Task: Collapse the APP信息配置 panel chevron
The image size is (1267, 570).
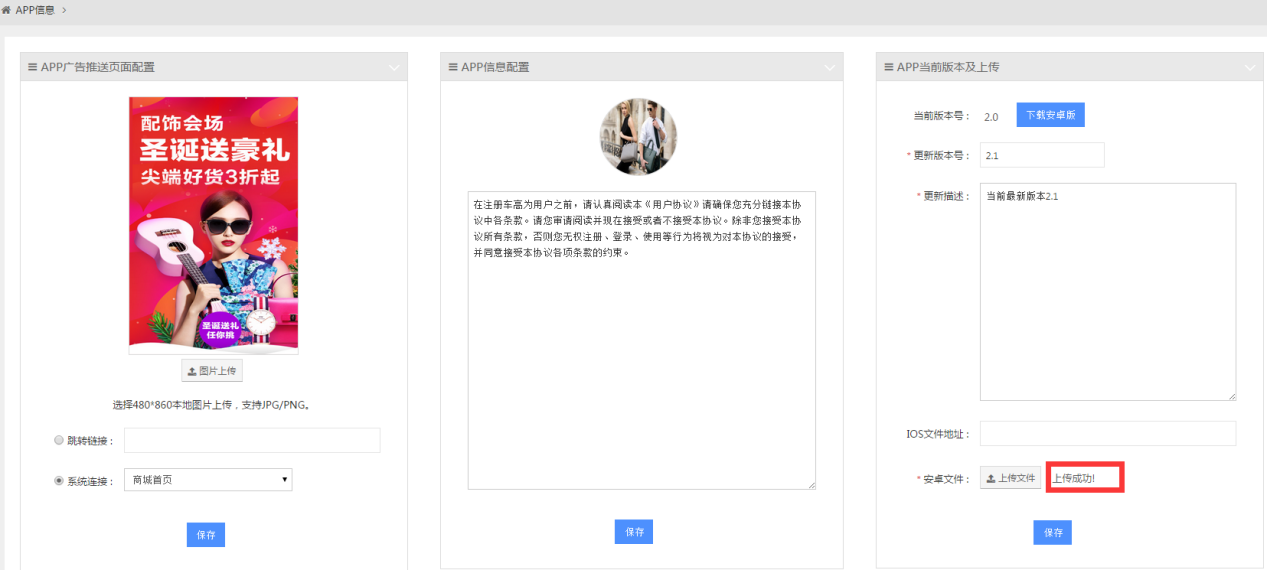Action: [x=830, y=68]
